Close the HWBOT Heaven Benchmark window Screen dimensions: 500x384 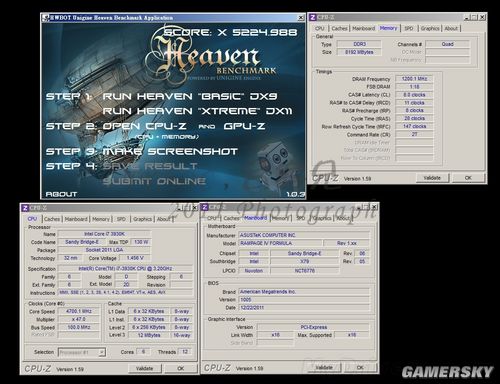[x=301, y=18]
